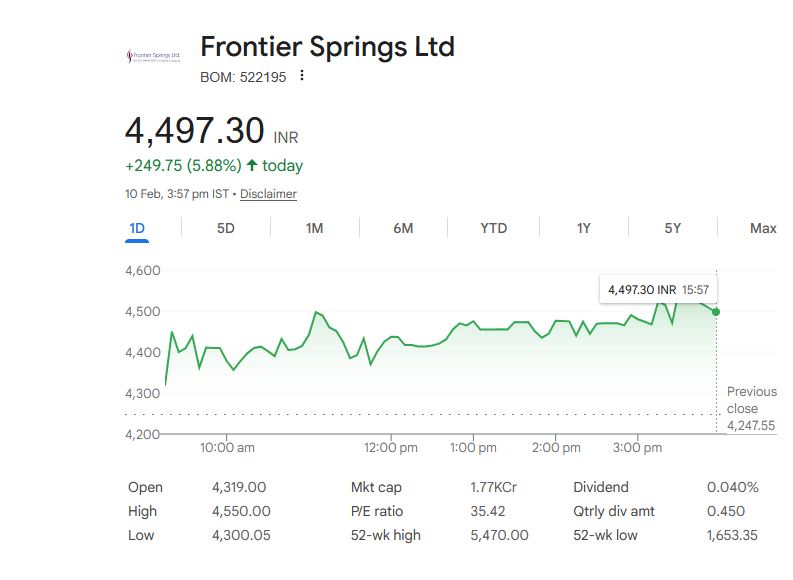Show the 1M price chart
This screenshot has width=793, height=580.
(x=314, y=228)
